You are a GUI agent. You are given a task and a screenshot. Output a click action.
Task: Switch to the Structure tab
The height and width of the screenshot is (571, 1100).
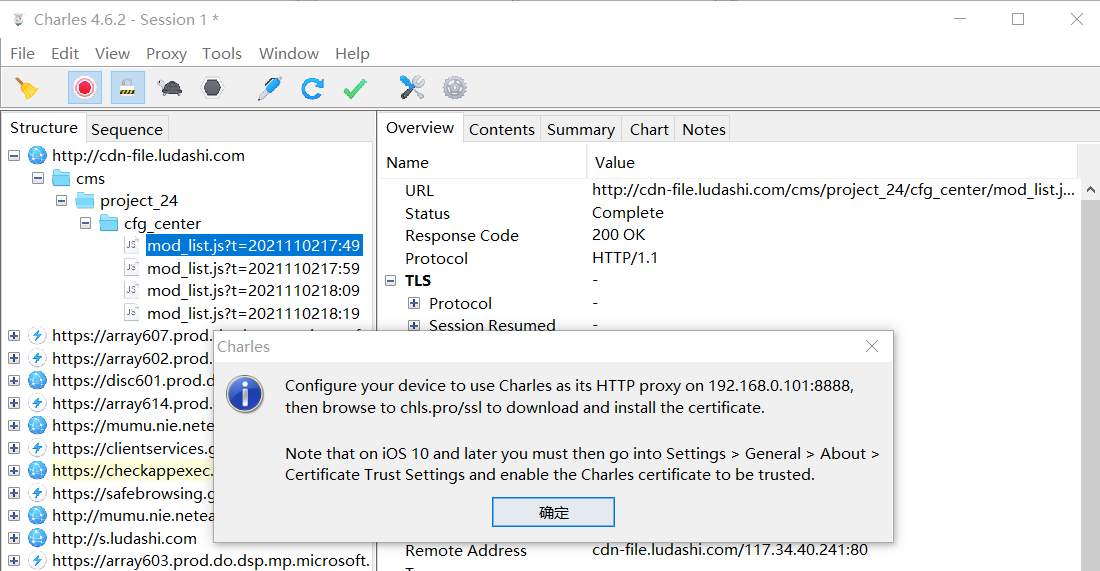click(43, 128)
